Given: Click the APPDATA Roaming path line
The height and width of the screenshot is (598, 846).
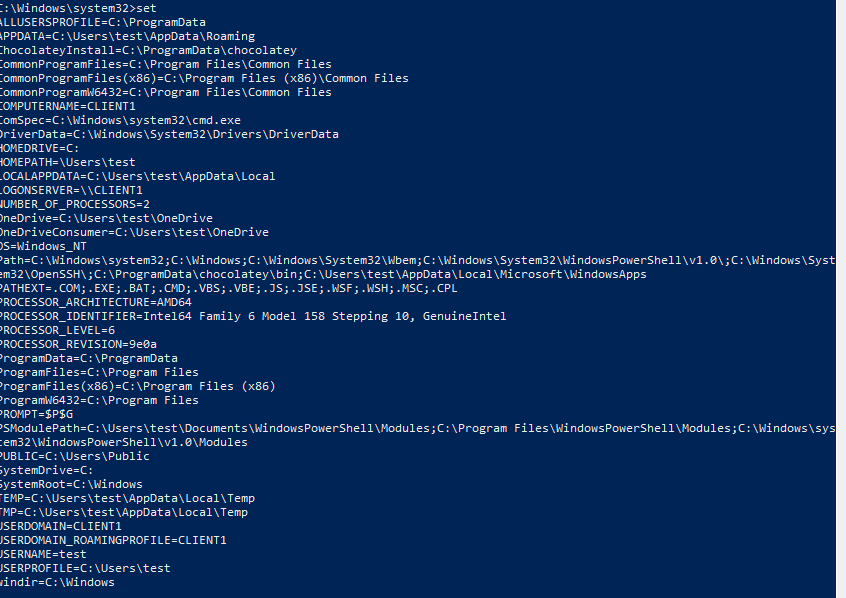Looking at the screenshot, I should tap(127, 36).
